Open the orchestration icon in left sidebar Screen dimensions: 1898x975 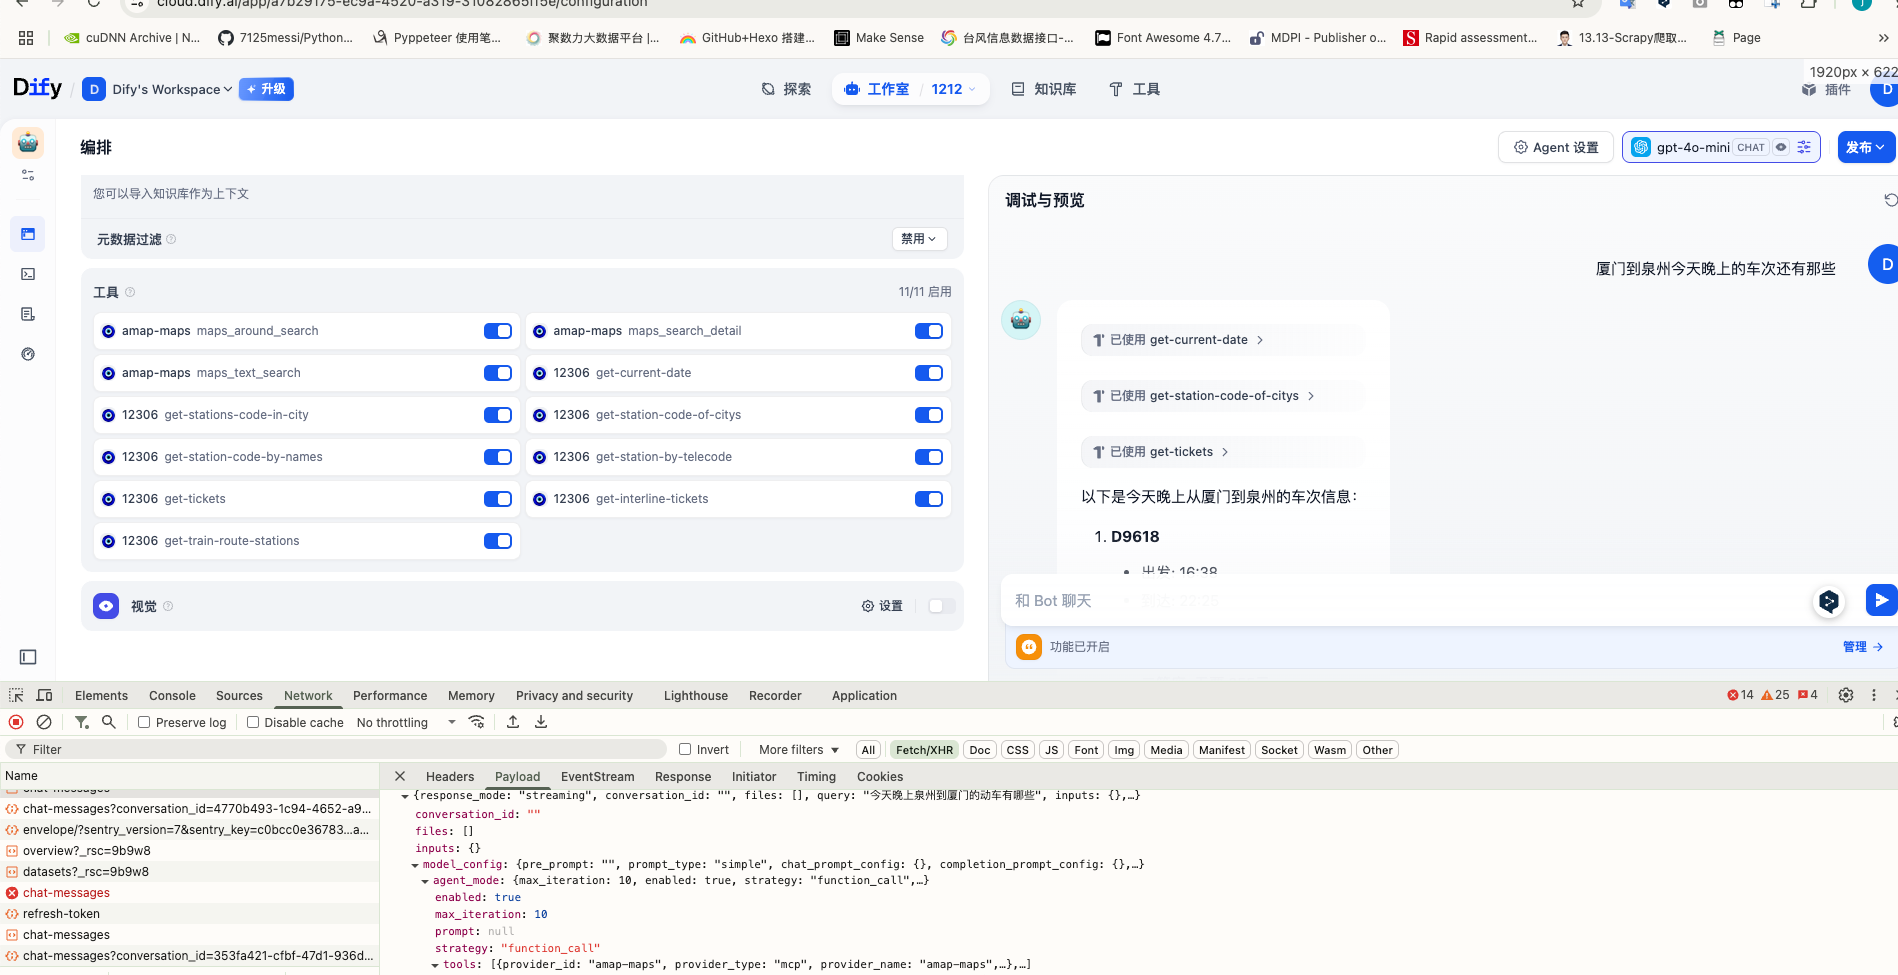coord(28,234)
